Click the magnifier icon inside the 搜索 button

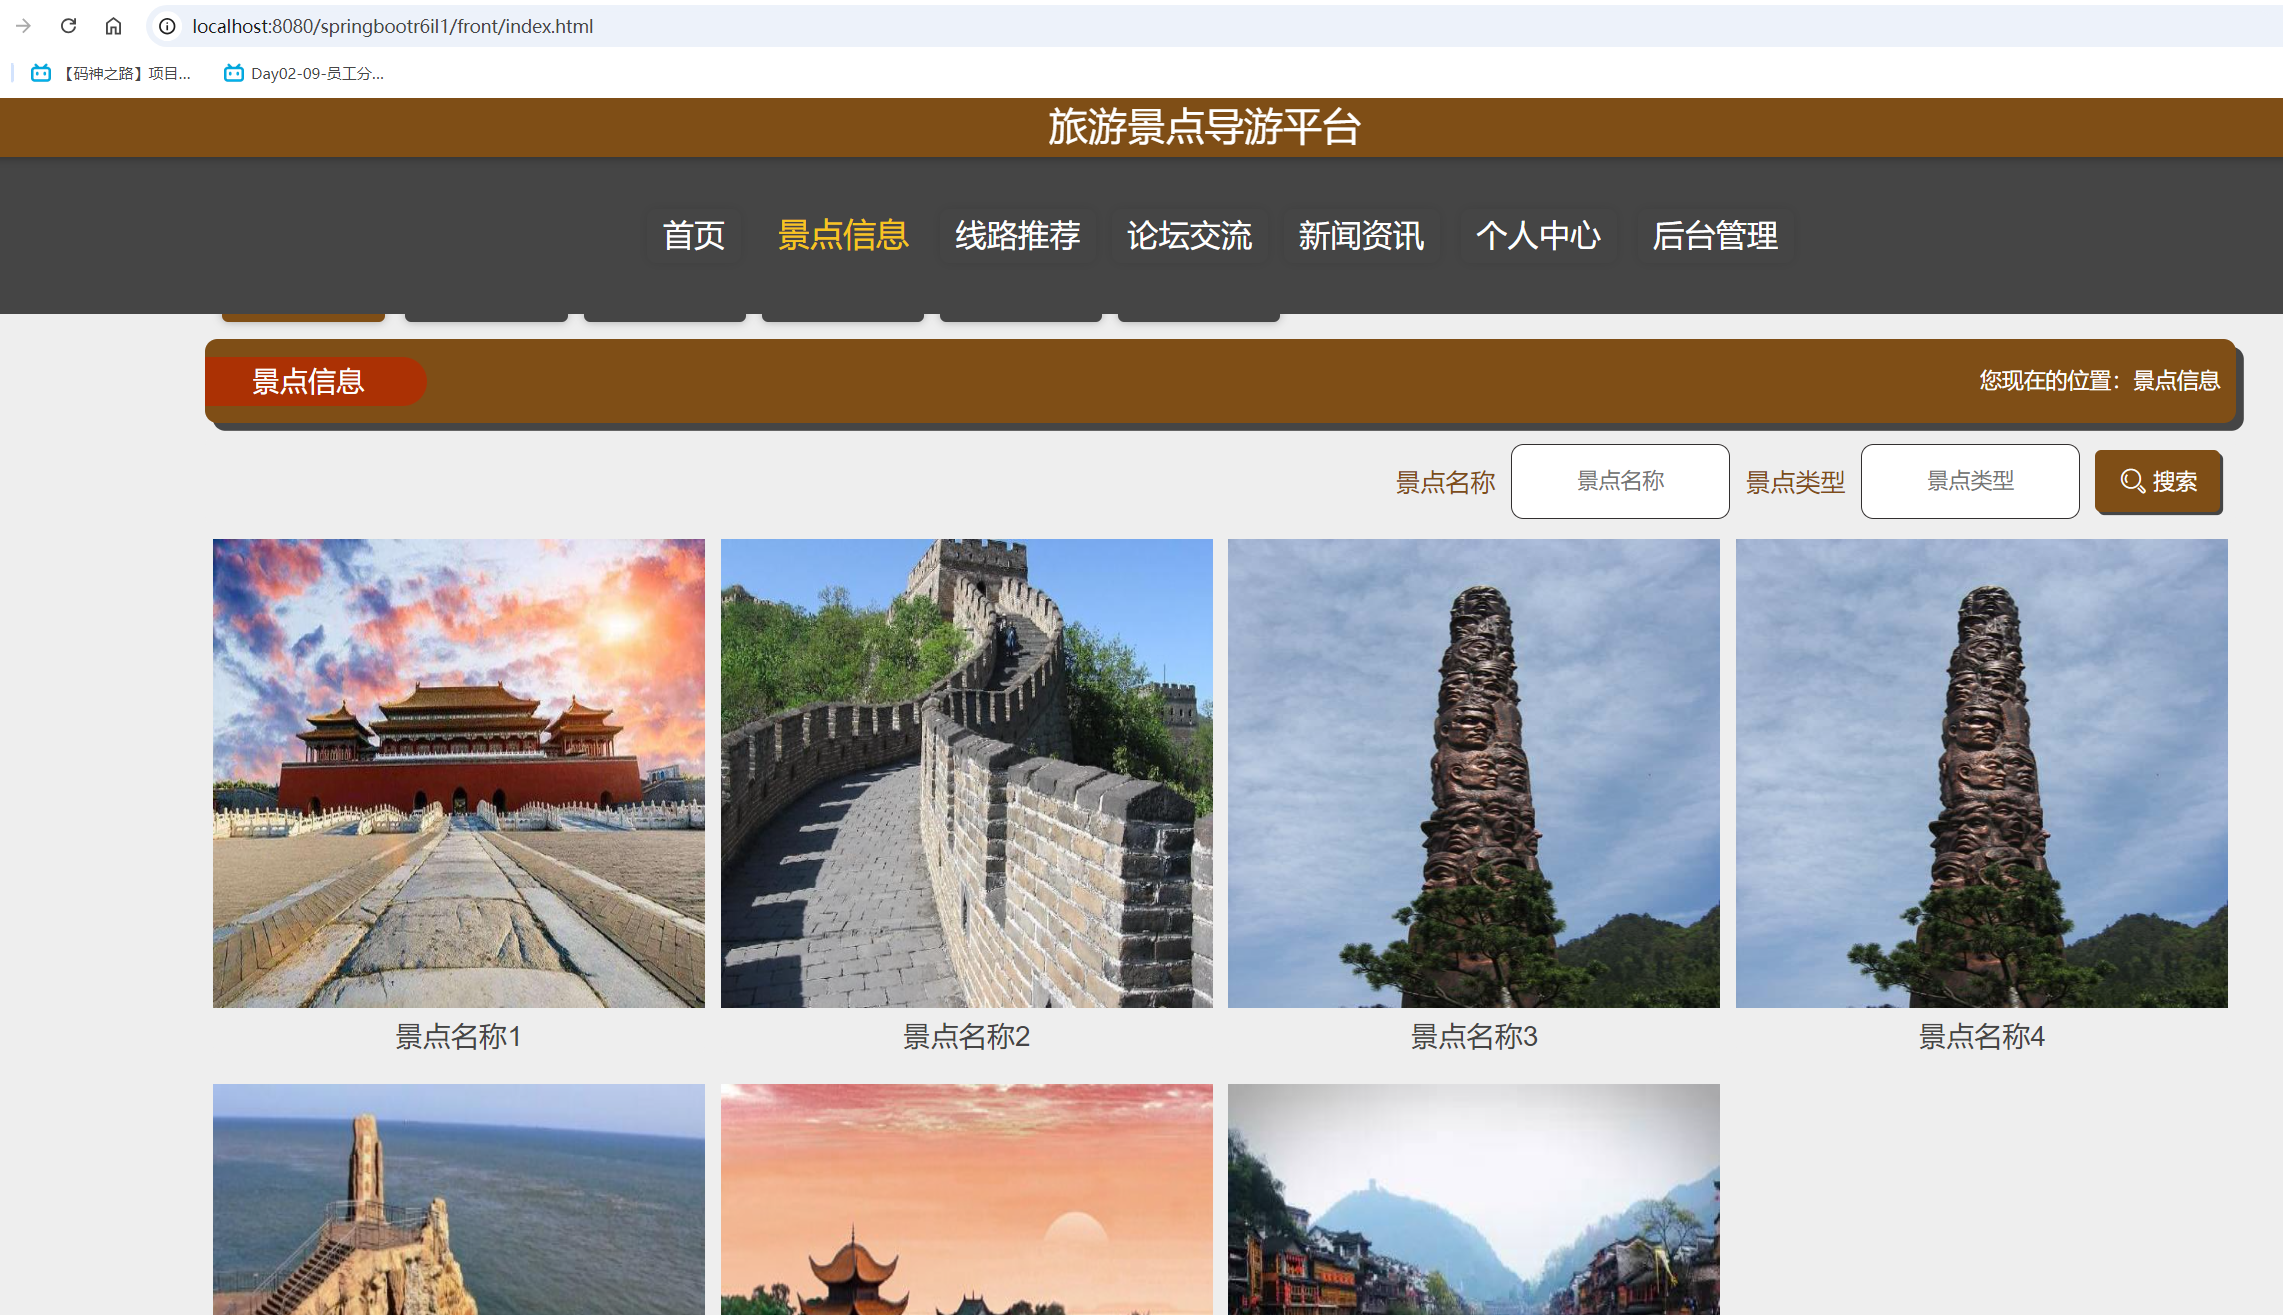[x=2130, y=481]
